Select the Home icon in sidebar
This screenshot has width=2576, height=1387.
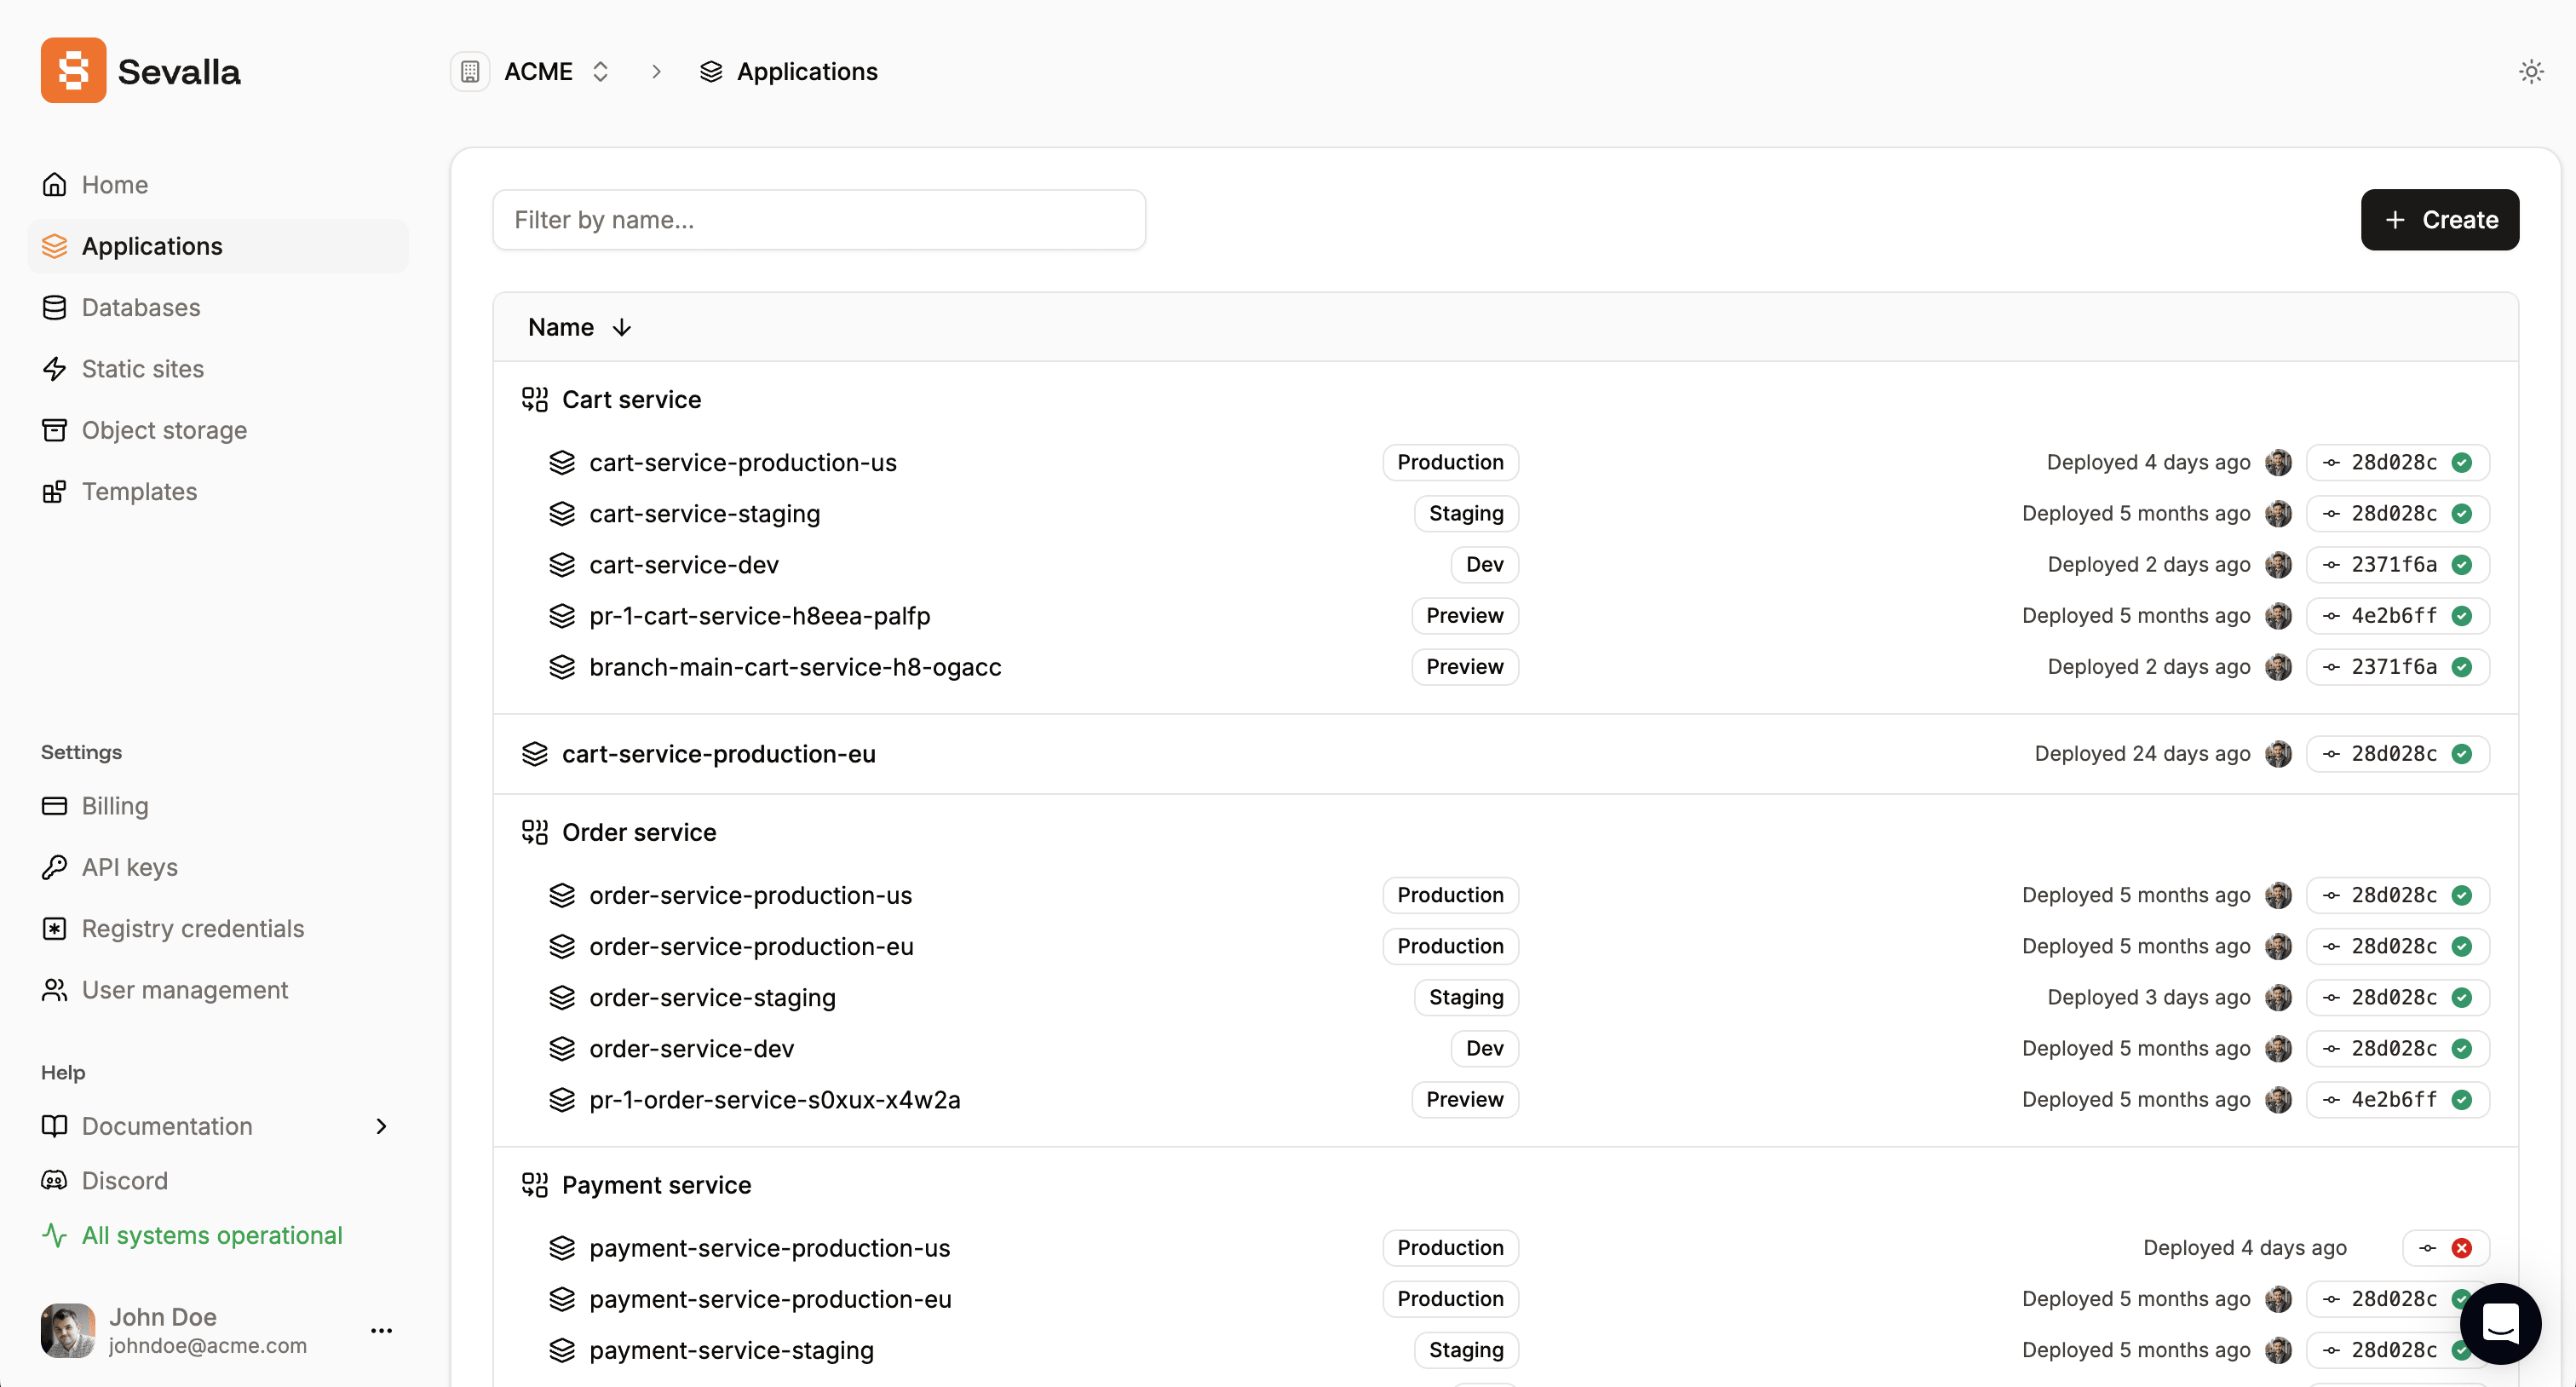click(55, 184)
